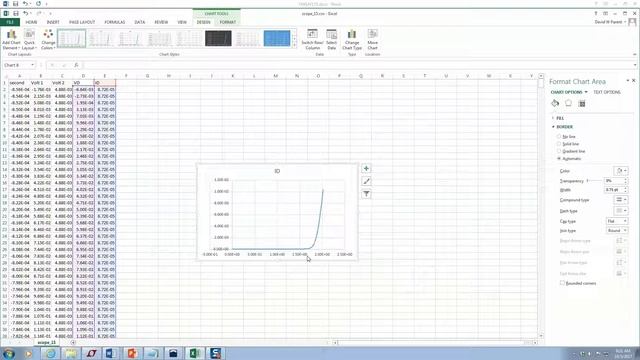Viewport: 640px width, 360px height.
Task: Click the vertical scrollbar of sheet
Action: tap(541, 206)
